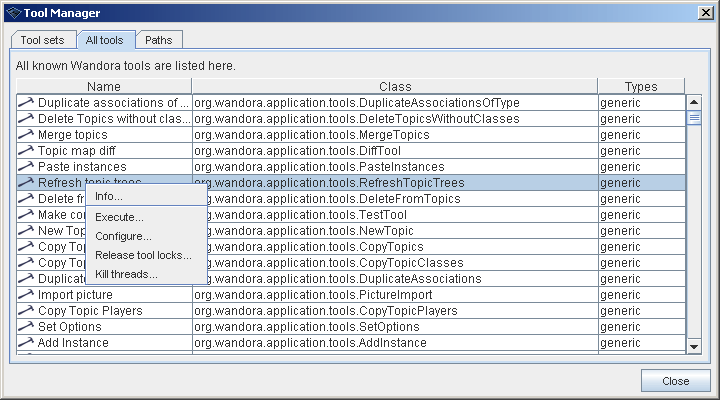The height and width of the screenshot is (400, 720).
Task: Open the Paths tab
Action: click(158, 40)
